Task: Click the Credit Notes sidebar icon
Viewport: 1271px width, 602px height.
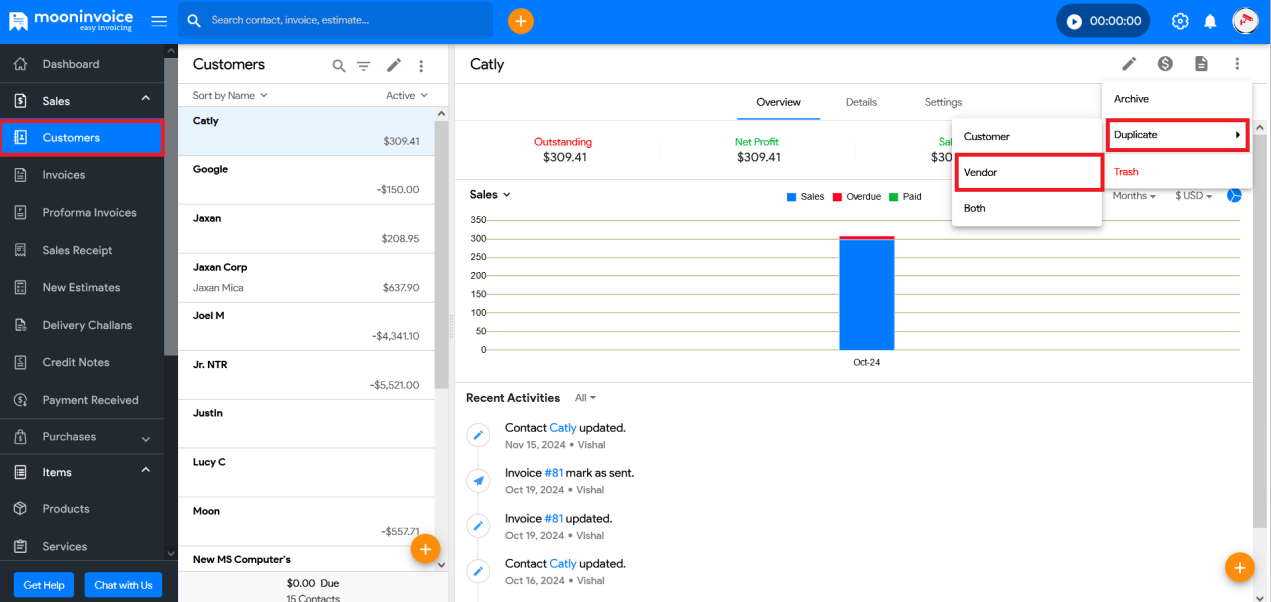Action: pos(20,362)
